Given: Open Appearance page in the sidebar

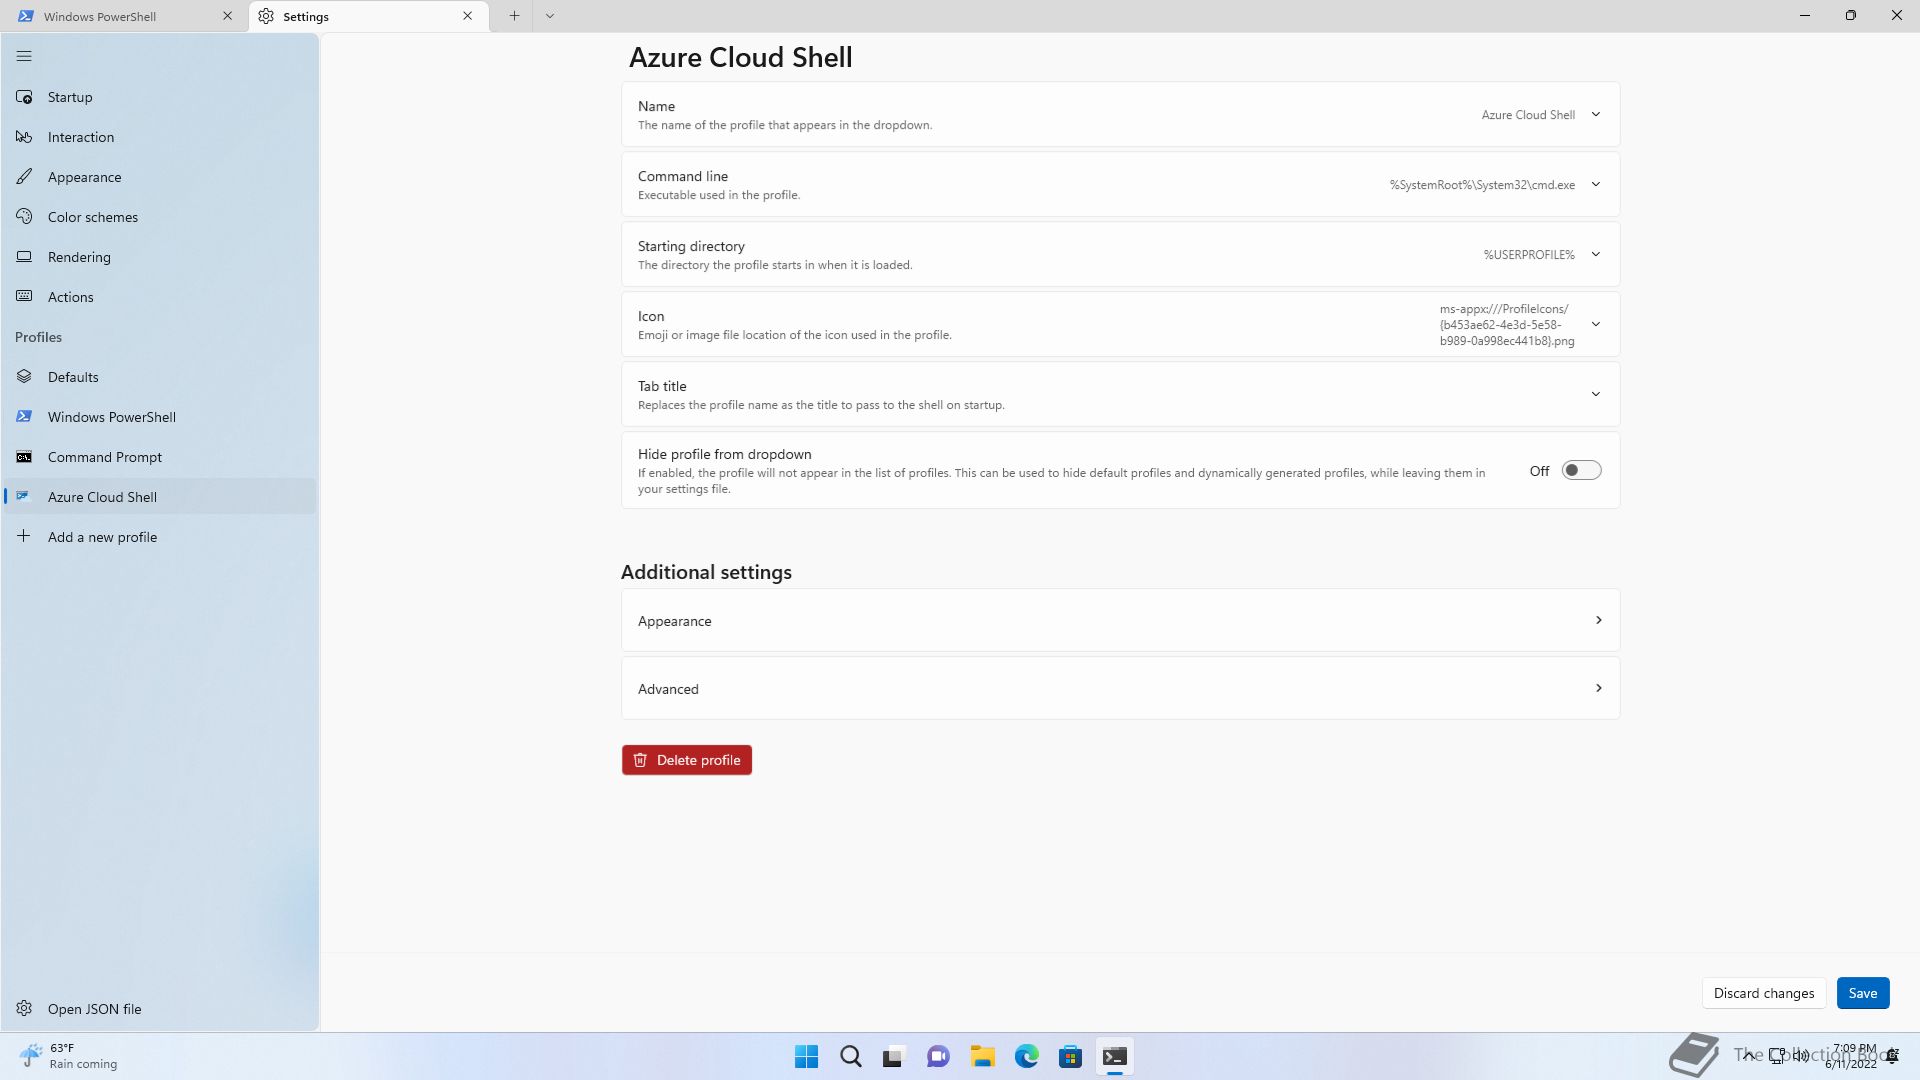Looking at the screenshot, I should pos(160,177).
